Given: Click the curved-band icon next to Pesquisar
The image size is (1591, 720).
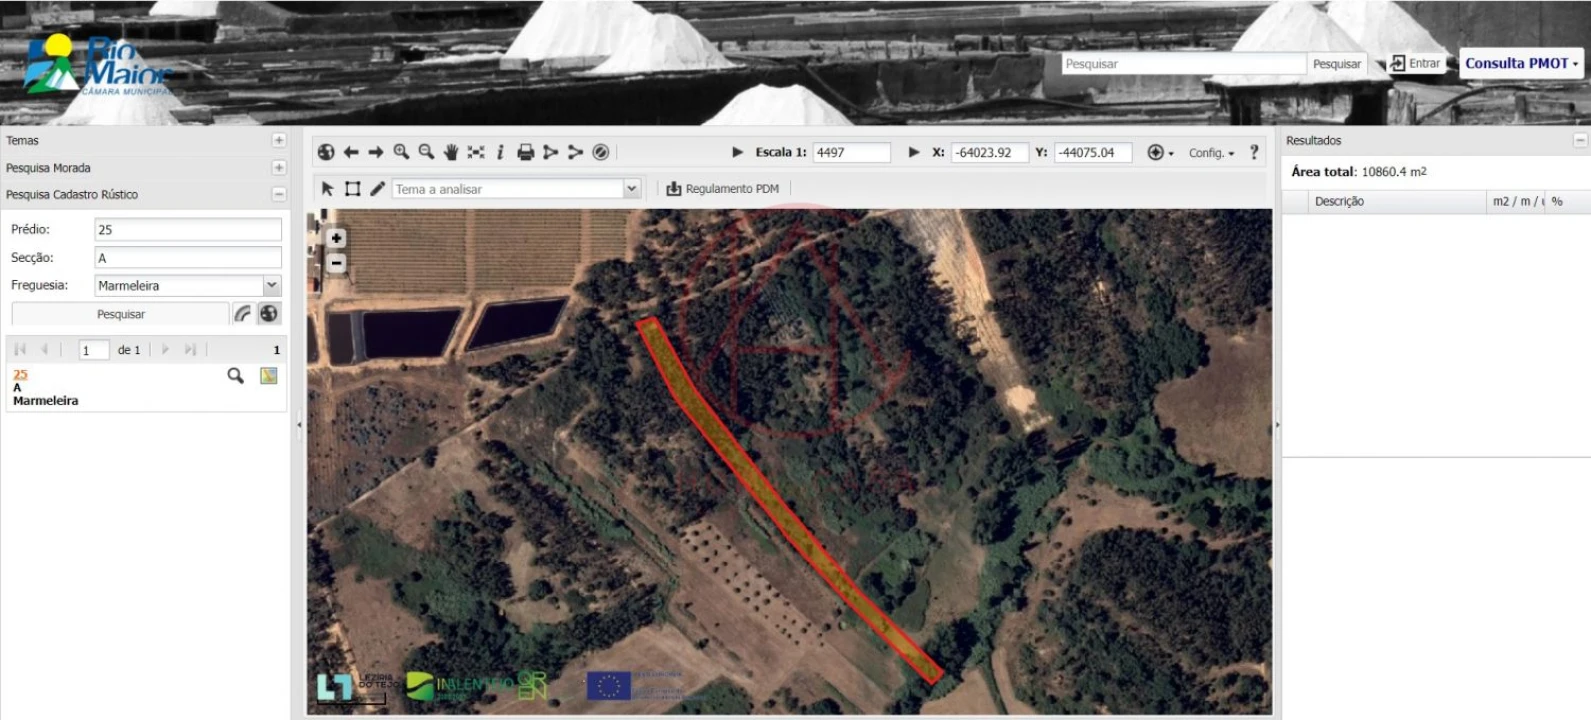Looking at the screenshot, I should tap(242, 313).
